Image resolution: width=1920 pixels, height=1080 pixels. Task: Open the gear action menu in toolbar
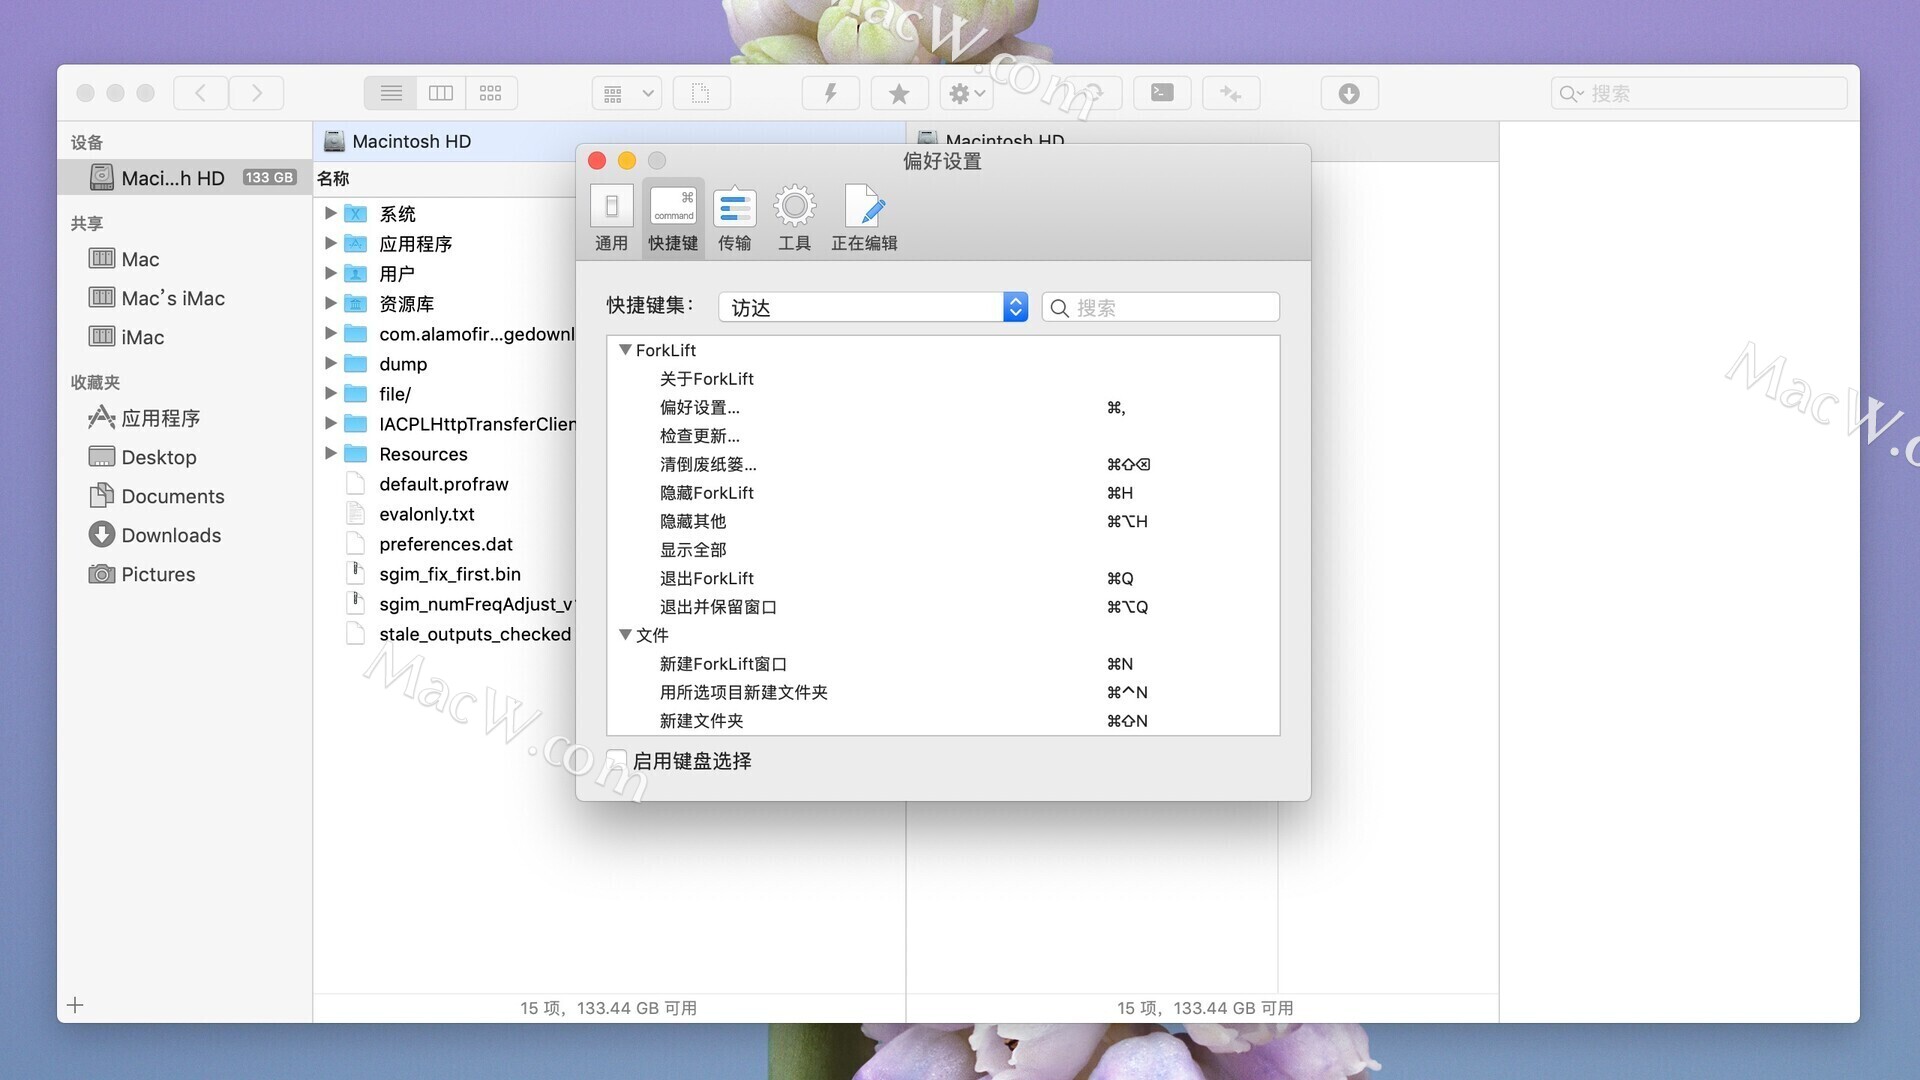point(966,93)
